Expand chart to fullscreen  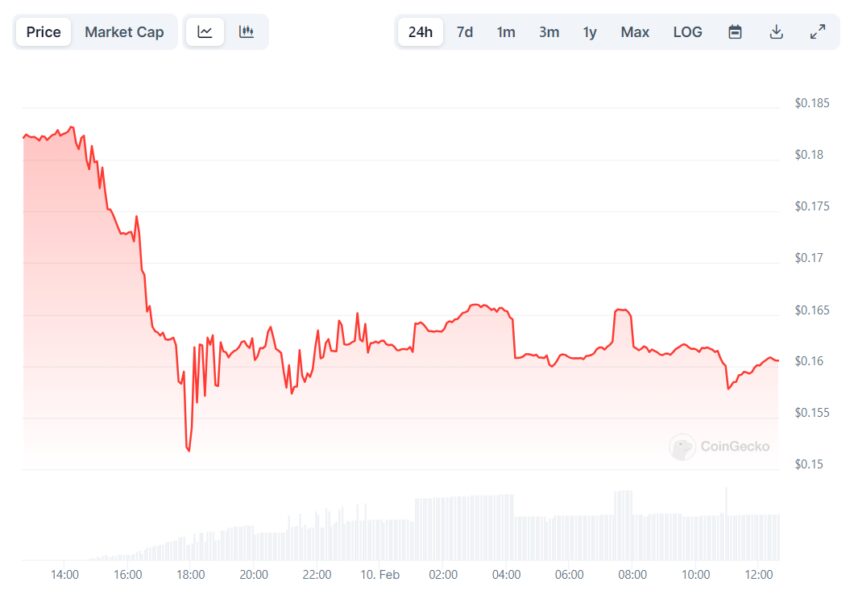click(x=817, y=32)
